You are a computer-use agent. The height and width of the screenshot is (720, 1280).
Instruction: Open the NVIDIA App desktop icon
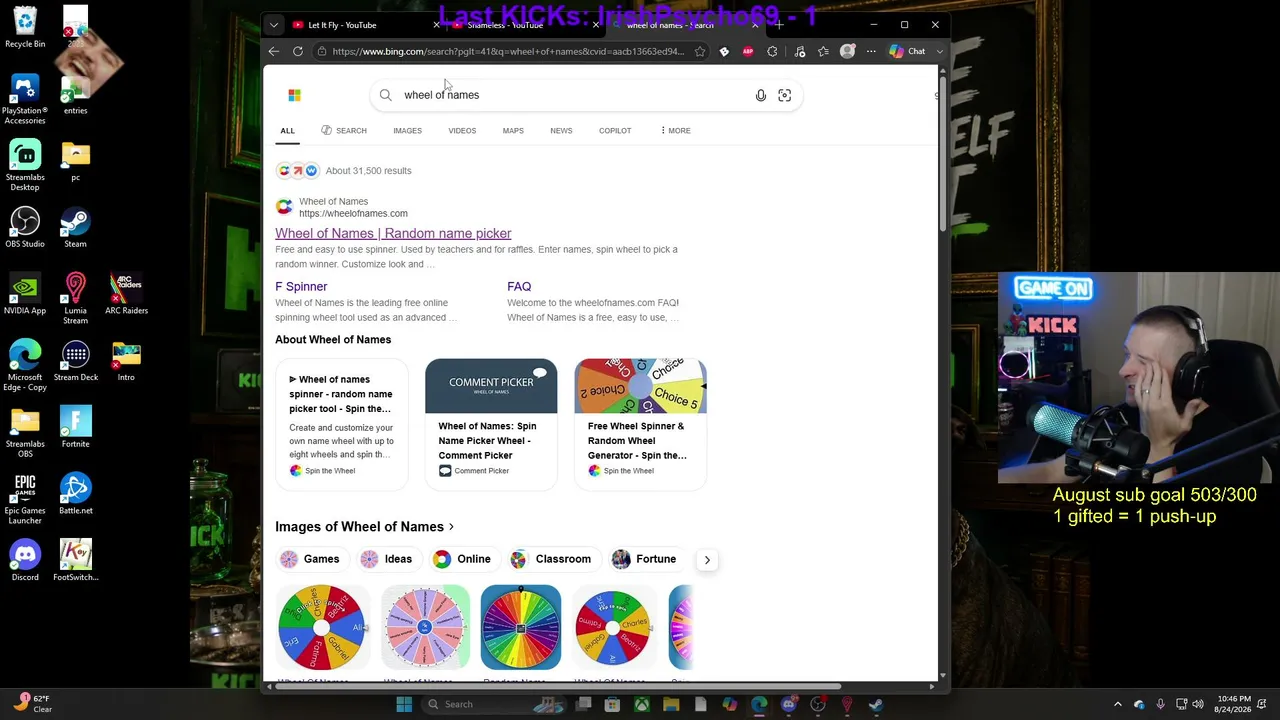pyautogui.click(x=25, y=294)
